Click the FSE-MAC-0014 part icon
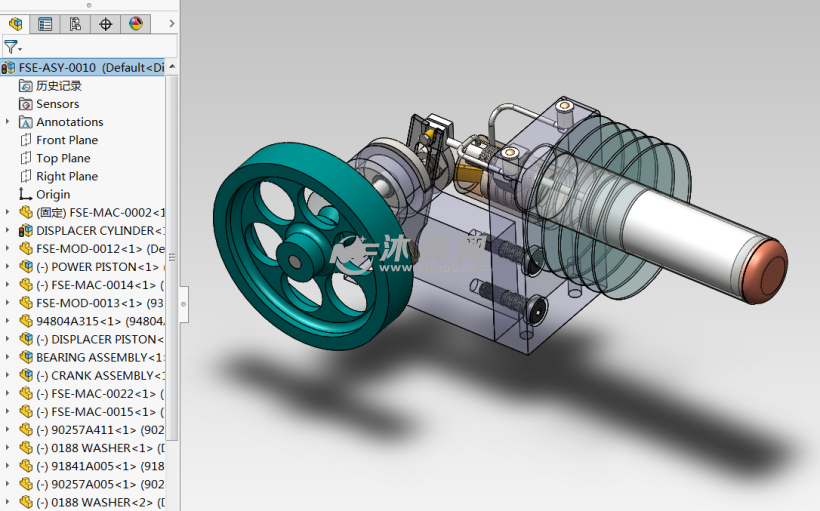 (x=26, y=285)
